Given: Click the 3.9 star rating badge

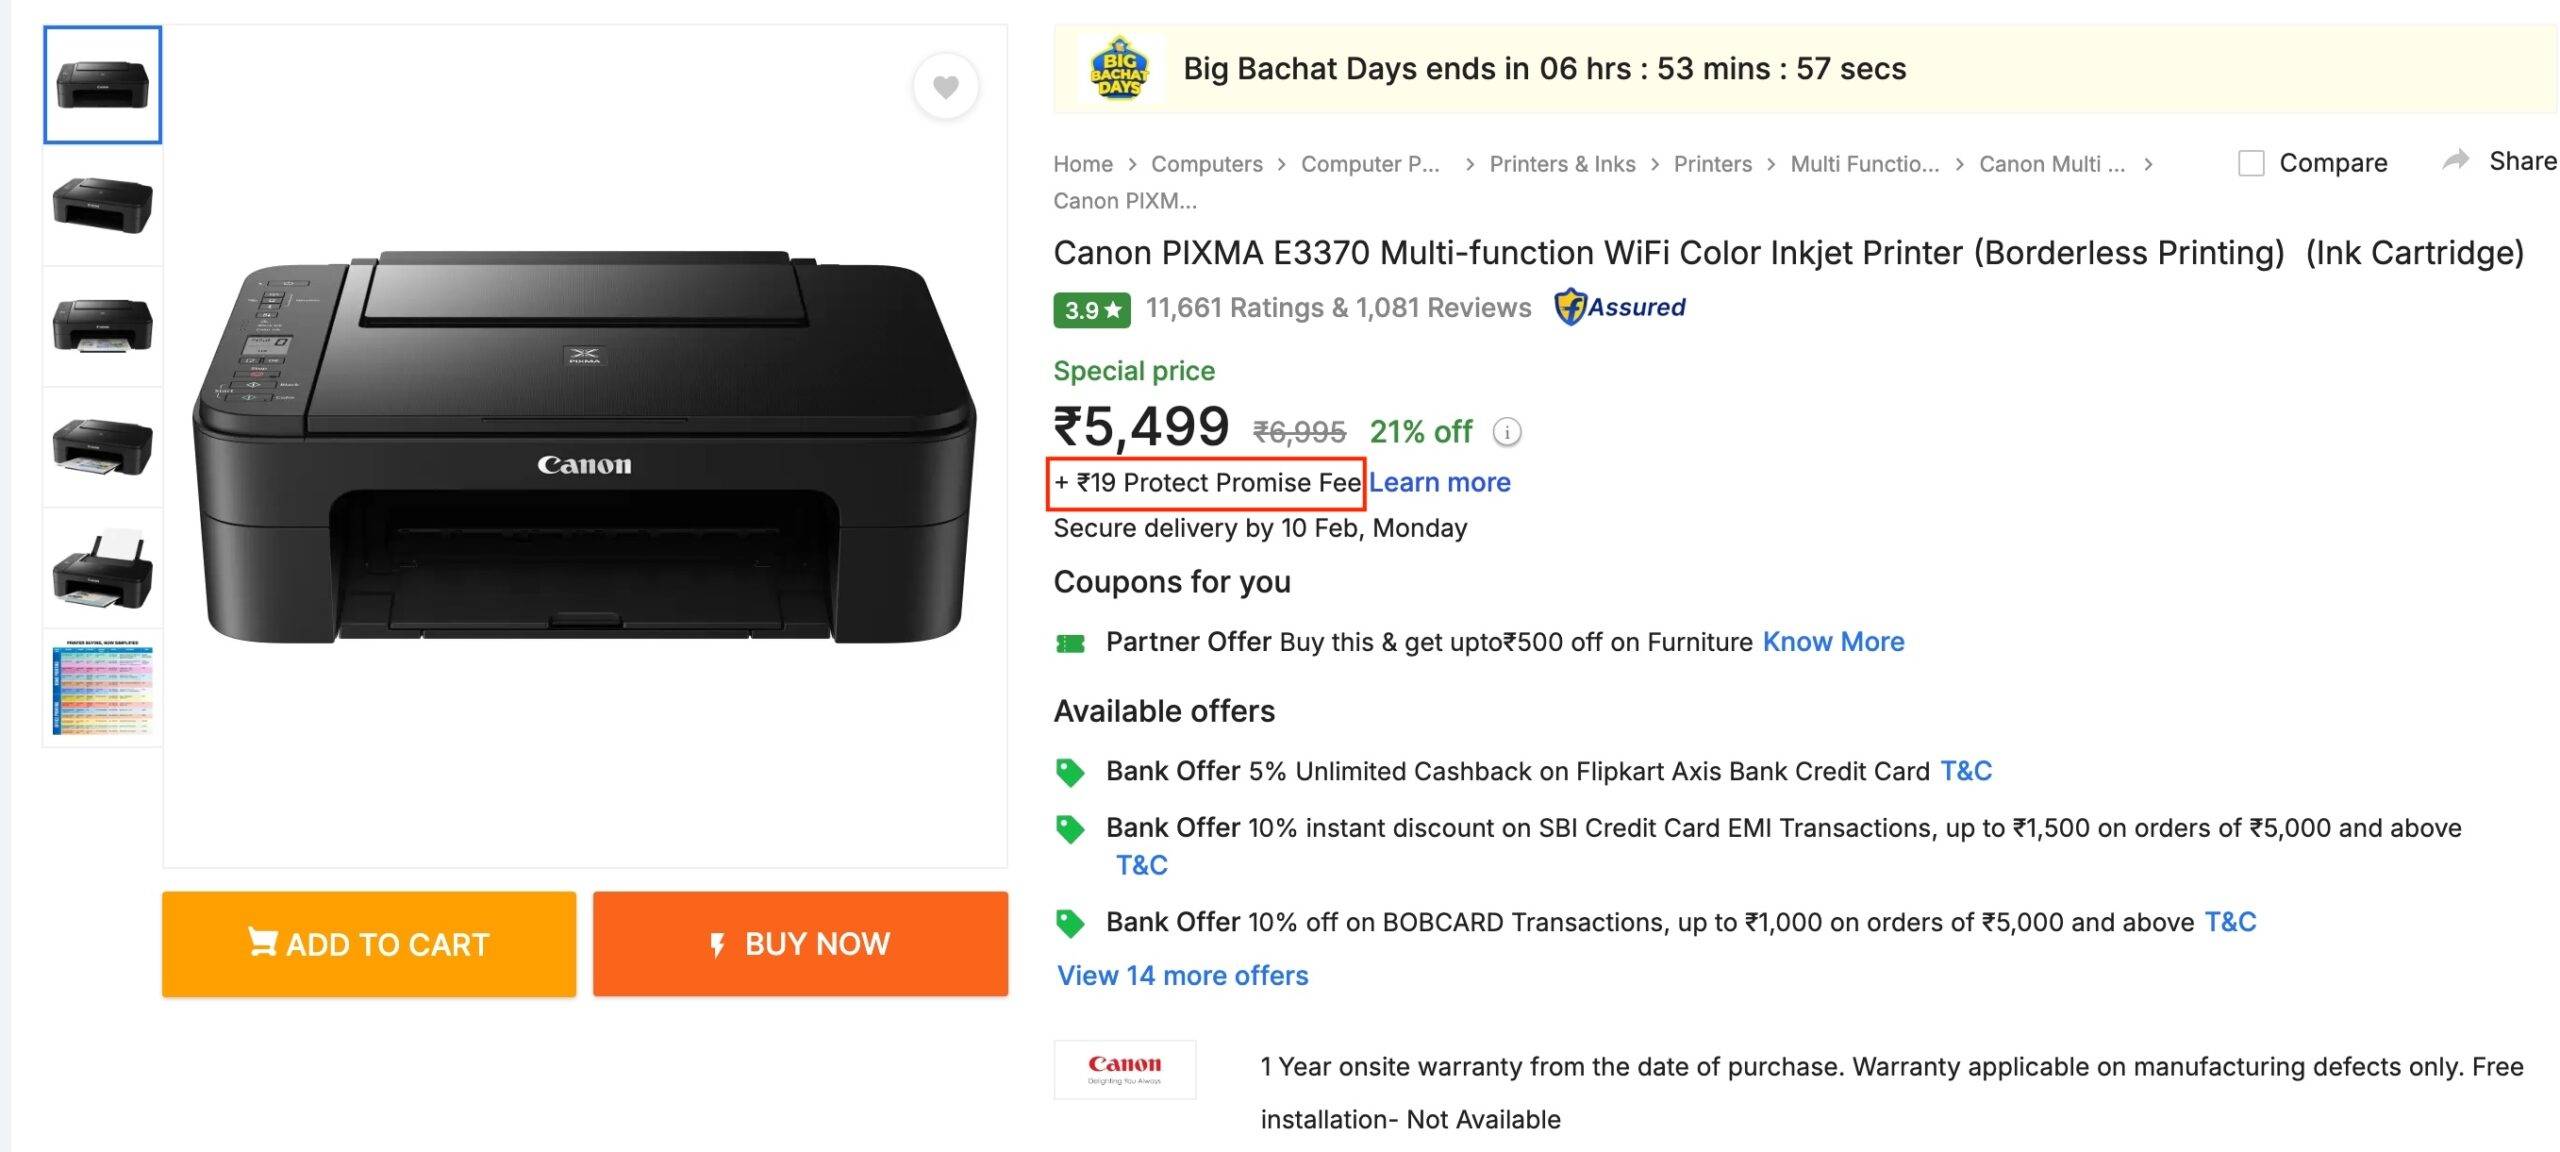Looking at the screenshot, I should [x=1091, y=309].
